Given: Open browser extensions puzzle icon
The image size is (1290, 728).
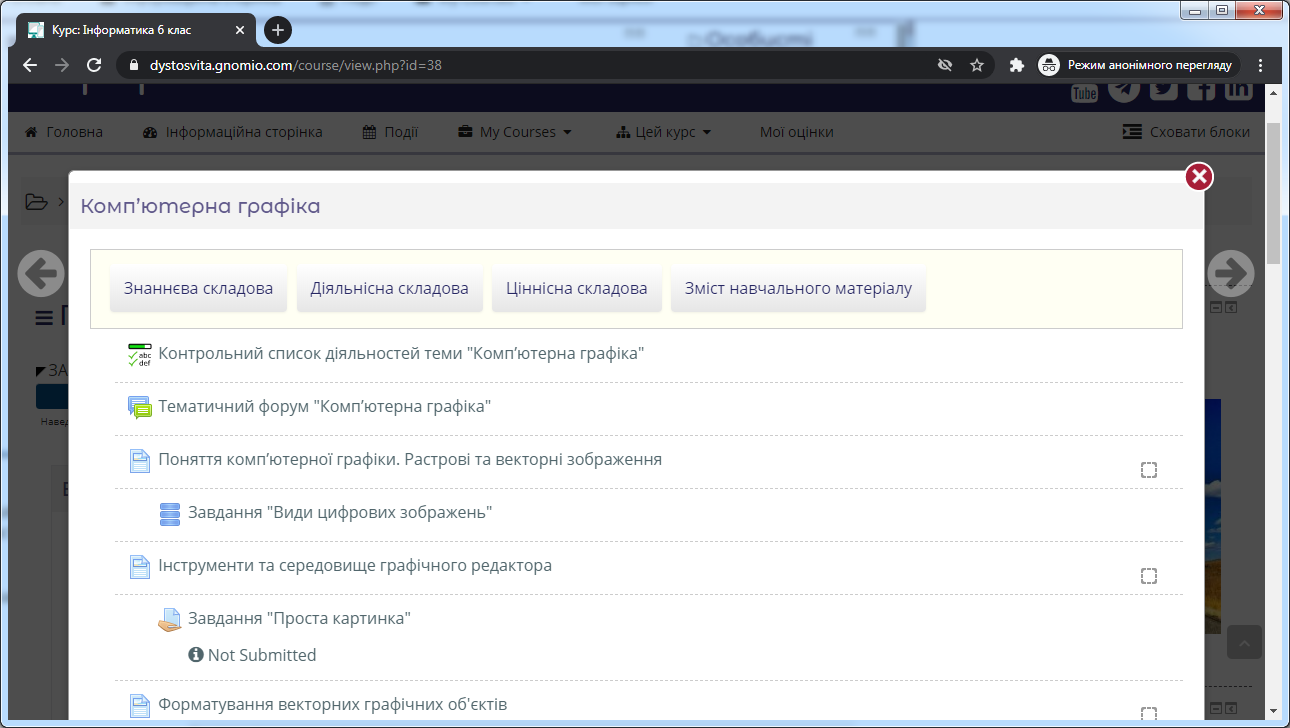Looking at the screenshot, I should (x=1017, y=65).
